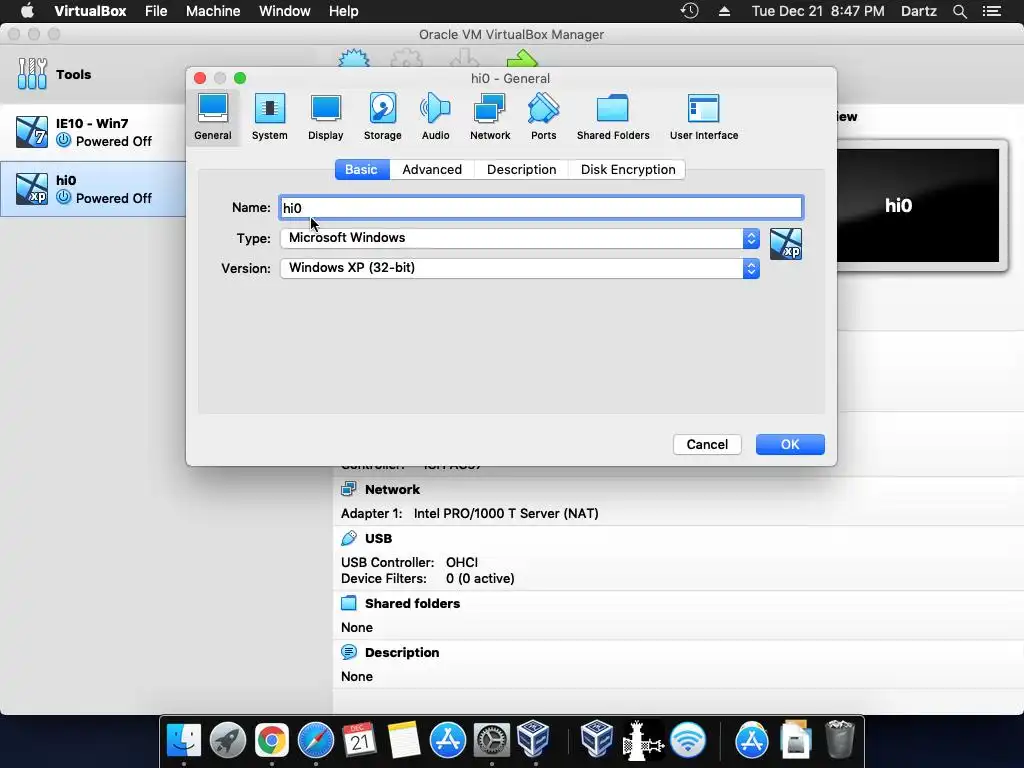Open Time Machine menu bar icon
Screen dimensions: 1024x768
click(690, 11)
